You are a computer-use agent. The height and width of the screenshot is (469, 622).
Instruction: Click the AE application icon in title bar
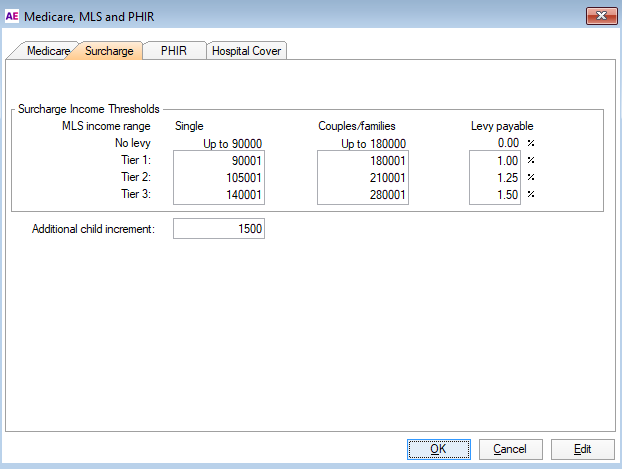pyautogui.click(x=12, y=15)
